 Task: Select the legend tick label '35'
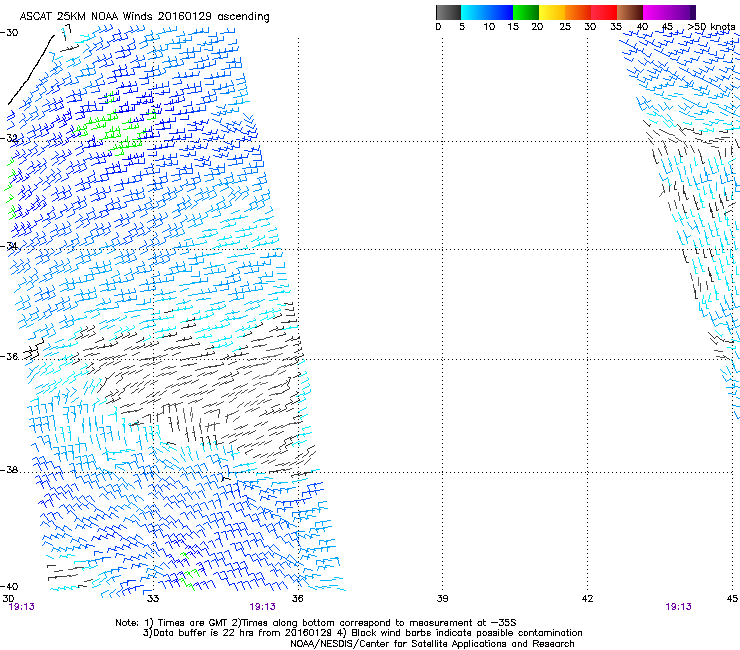tap(616, 27)
